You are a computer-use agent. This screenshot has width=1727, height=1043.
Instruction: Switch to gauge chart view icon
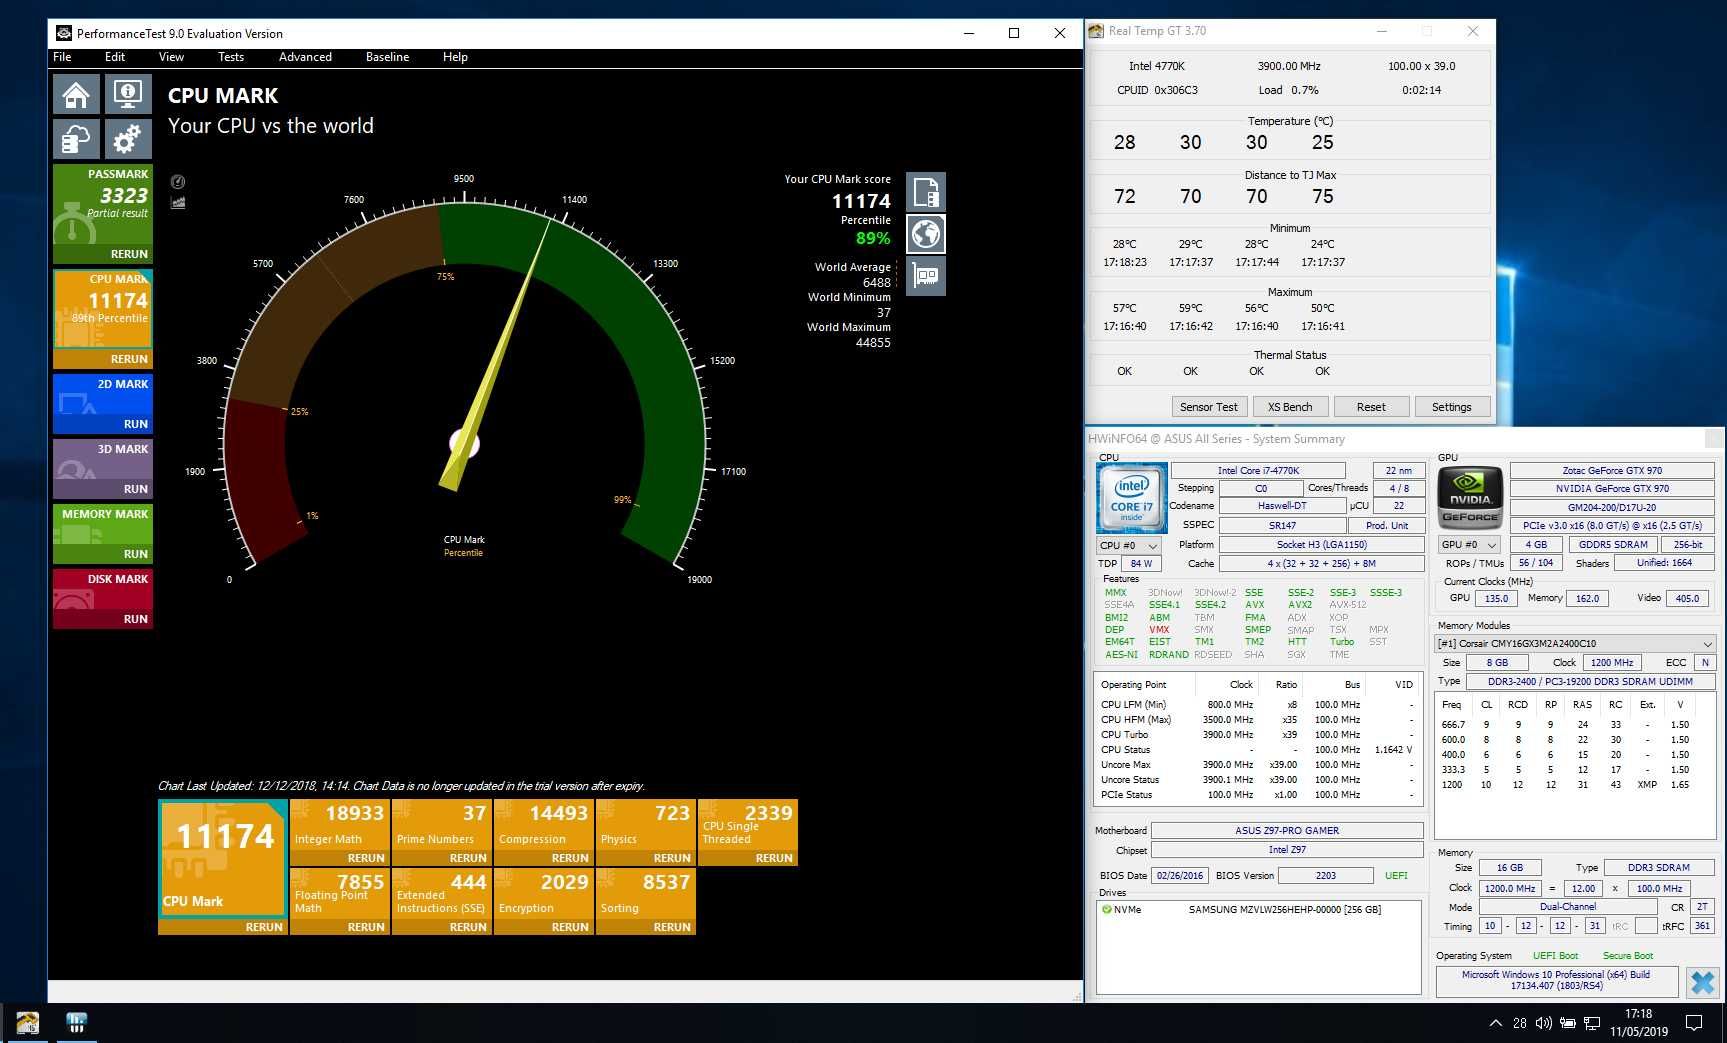pos(178,182)
